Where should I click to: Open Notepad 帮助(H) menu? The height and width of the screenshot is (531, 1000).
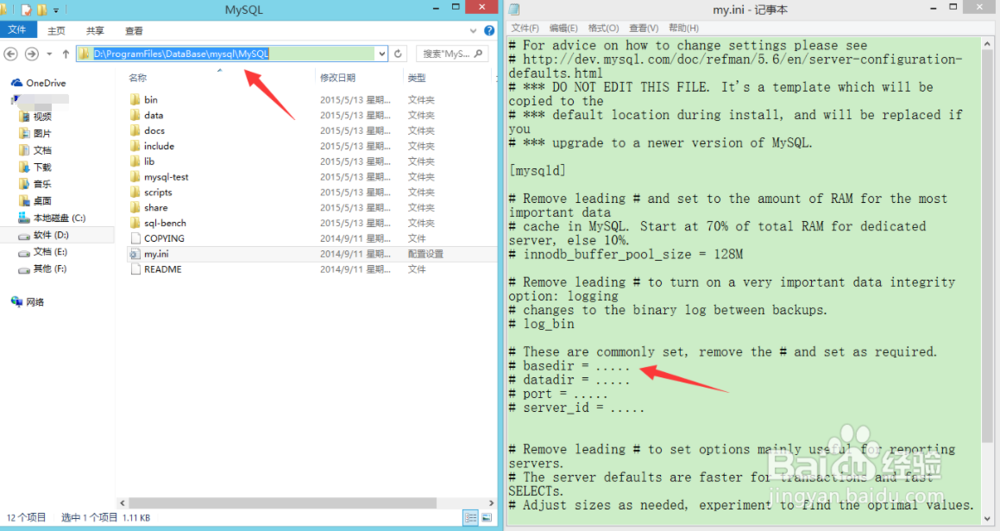684,28
